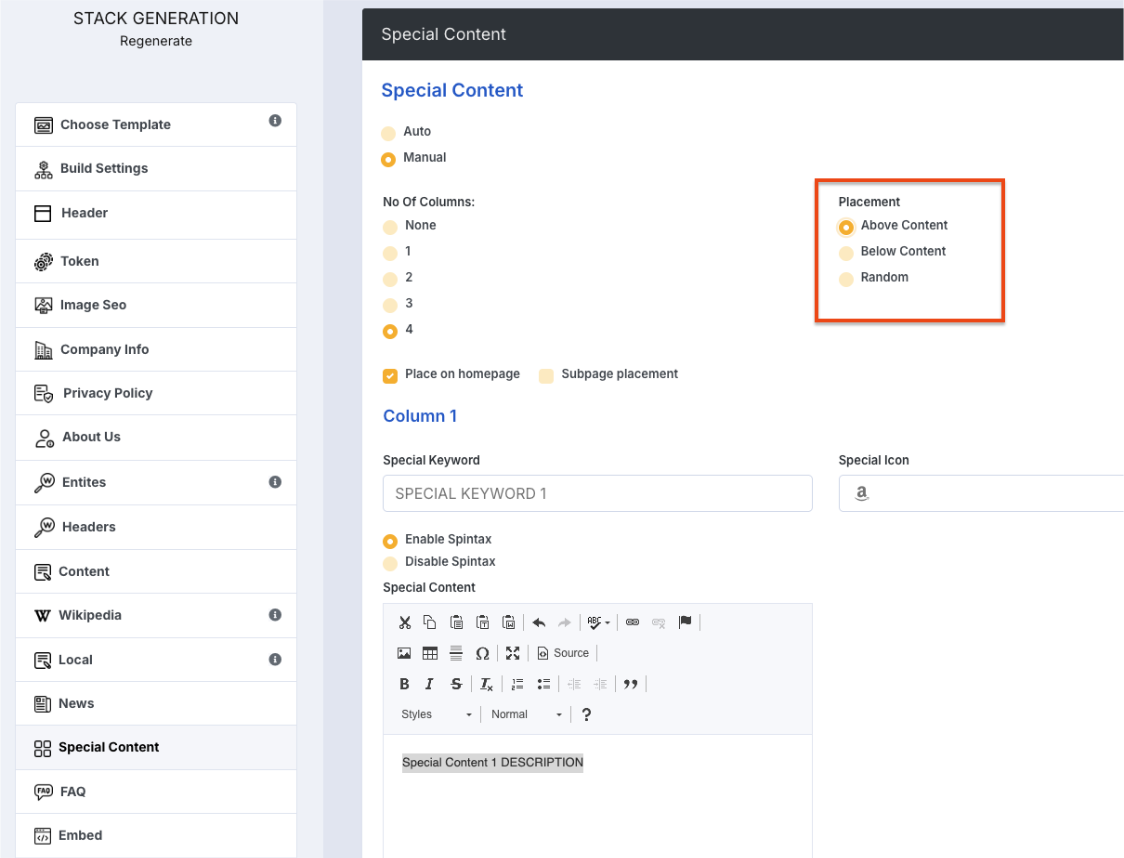Open special characters Omega icon
Image resolution: width=1124 pixels, height=858 pixels.
482,653
